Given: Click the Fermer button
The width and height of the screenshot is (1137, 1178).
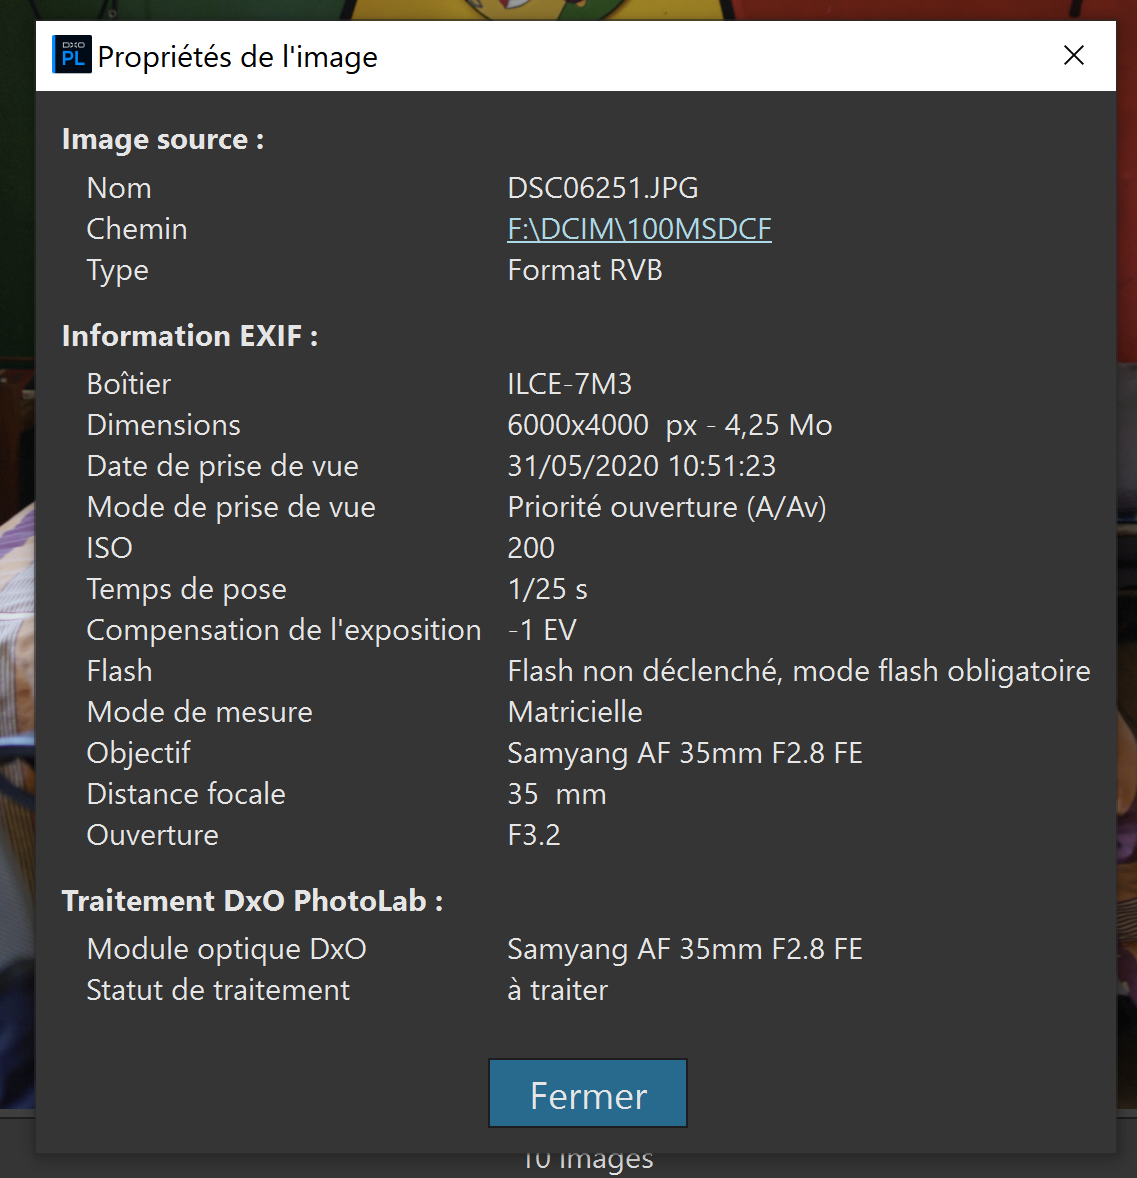Looking at the screenshot, I should (x=588, y=1093).
